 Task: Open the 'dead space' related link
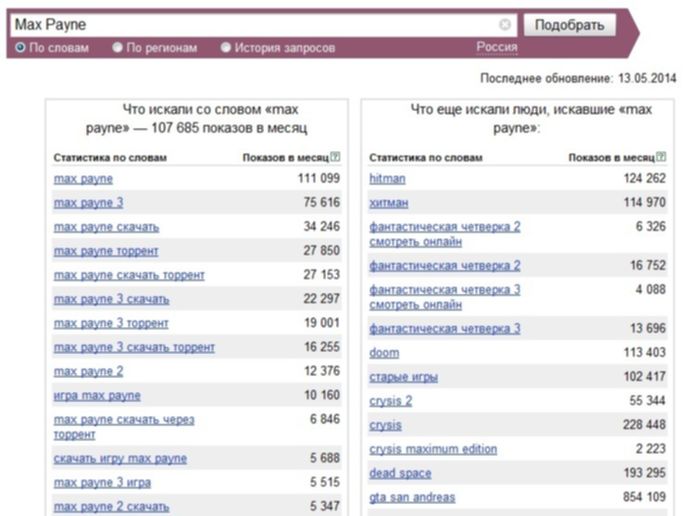click(400, 473)
